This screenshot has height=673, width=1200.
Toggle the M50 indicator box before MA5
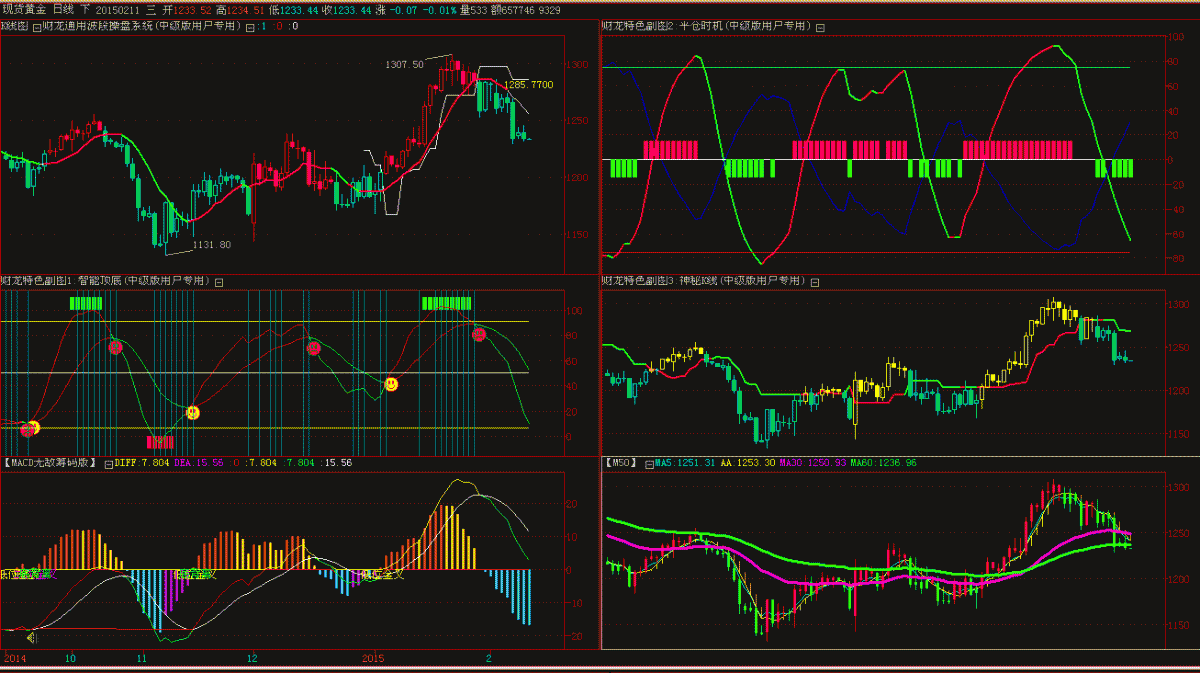(x=648, y=463)
